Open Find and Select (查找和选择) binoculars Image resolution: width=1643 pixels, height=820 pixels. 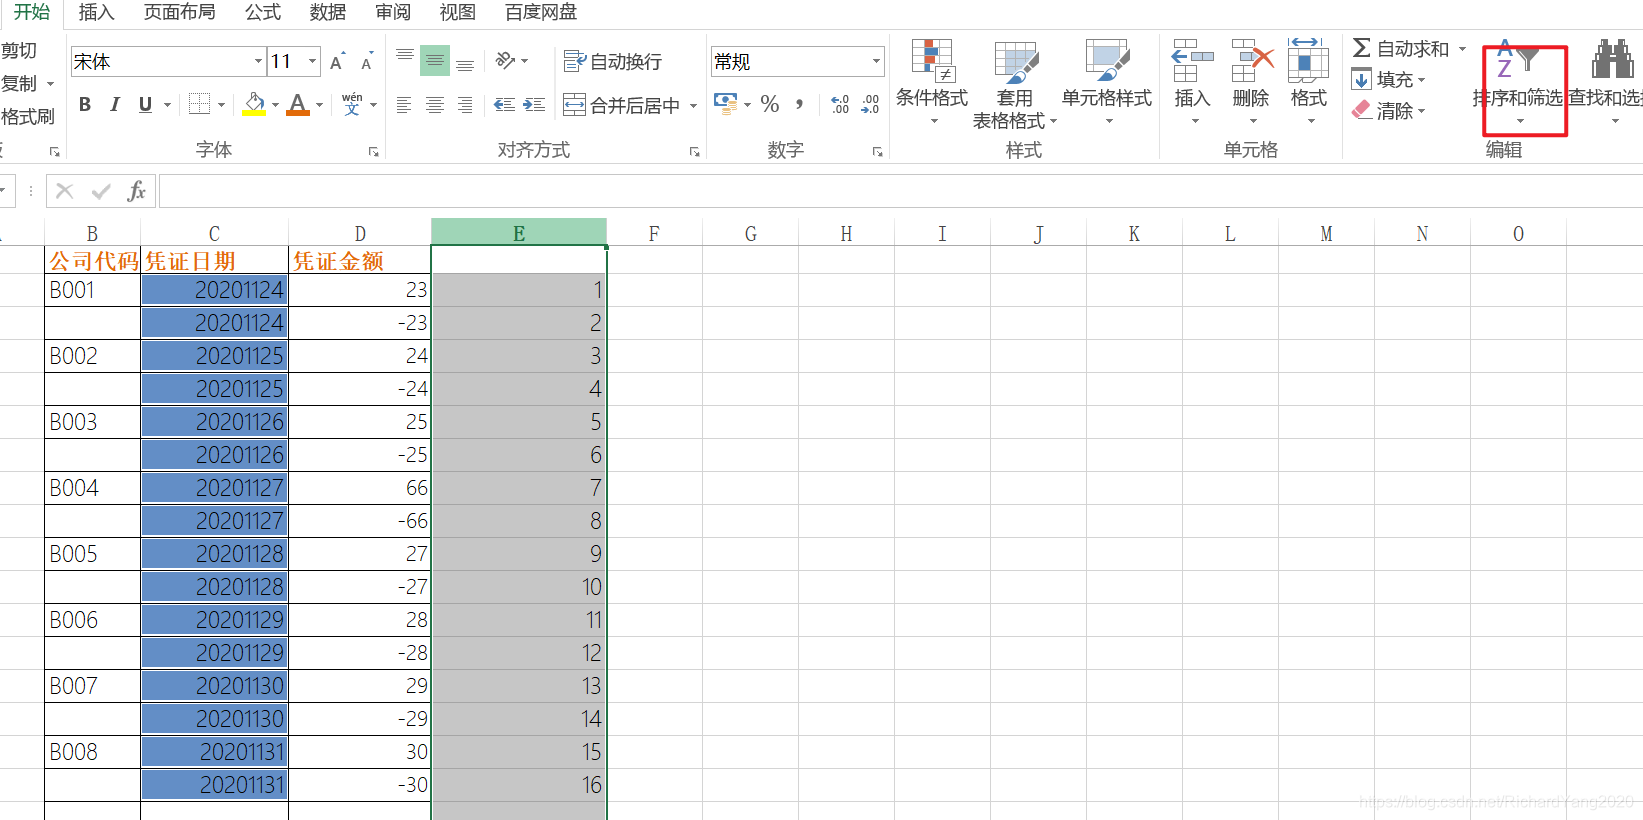point(1612,82)
